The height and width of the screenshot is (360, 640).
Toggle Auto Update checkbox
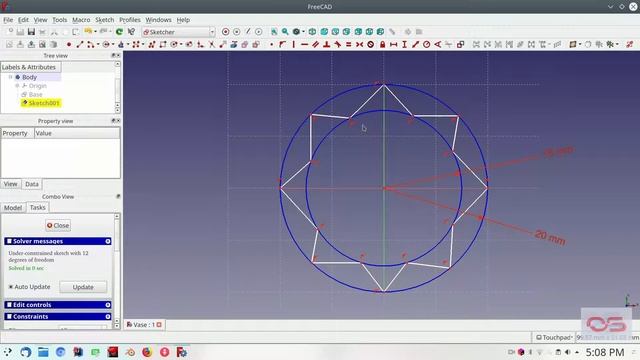pos(11,287)
